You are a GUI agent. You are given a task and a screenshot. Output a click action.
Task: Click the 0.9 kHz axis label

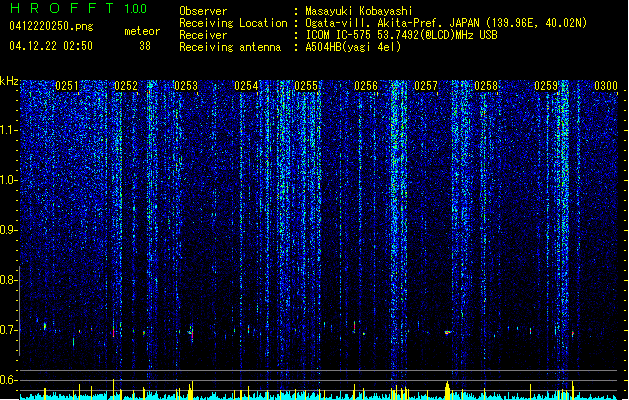pos(8,230)
